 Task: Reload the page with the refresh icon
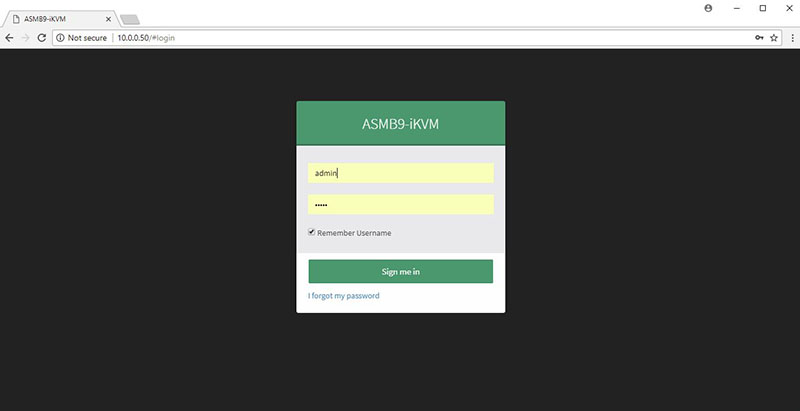42,38
